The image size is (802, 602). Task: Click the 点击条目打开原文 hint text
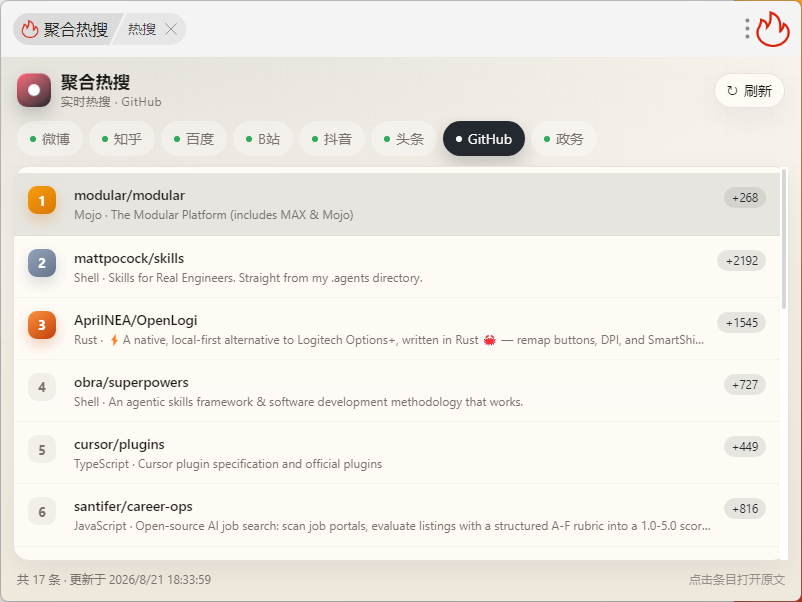coord(737,579)
